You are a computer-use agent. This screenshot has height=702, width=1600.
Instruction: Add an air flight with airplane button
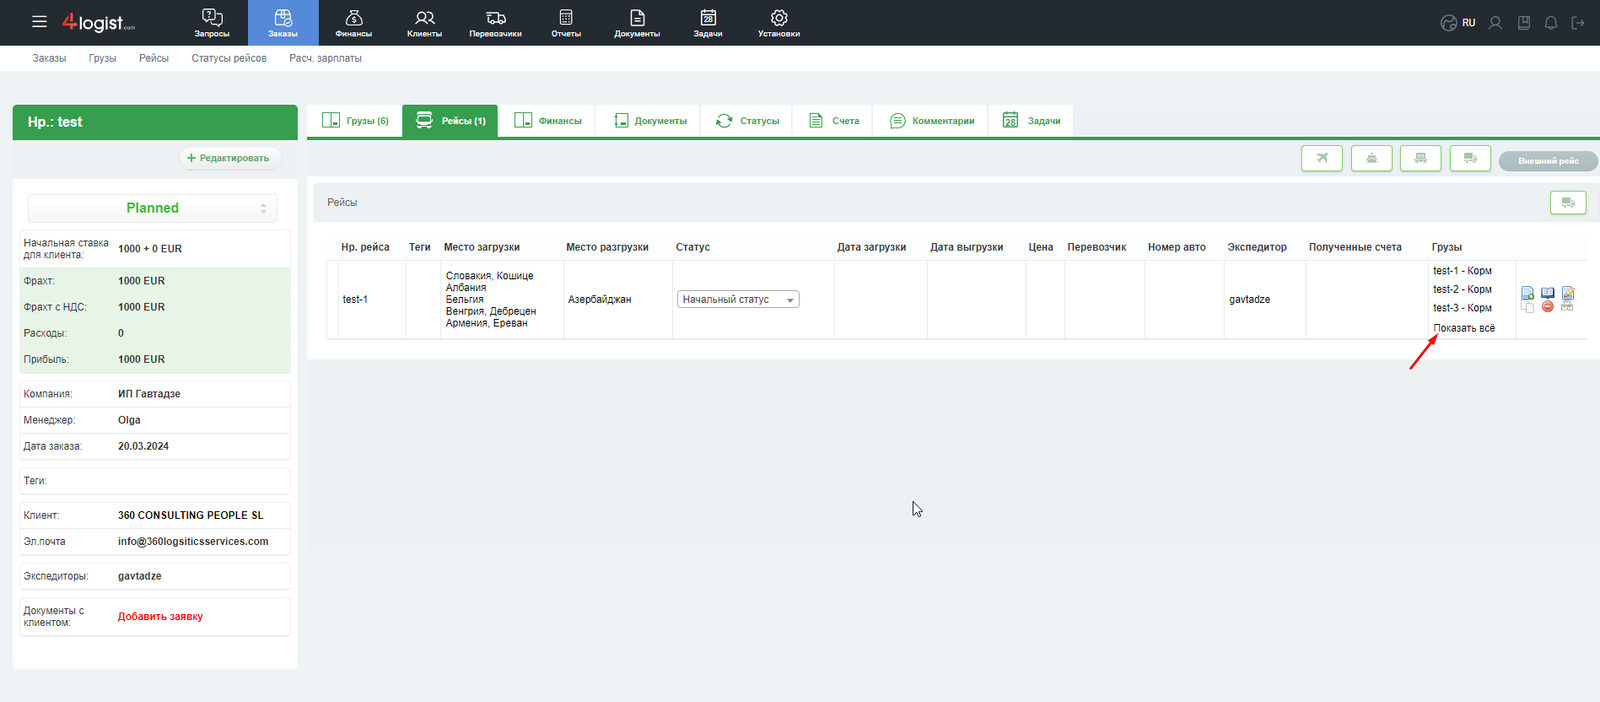click(1322, 158)
